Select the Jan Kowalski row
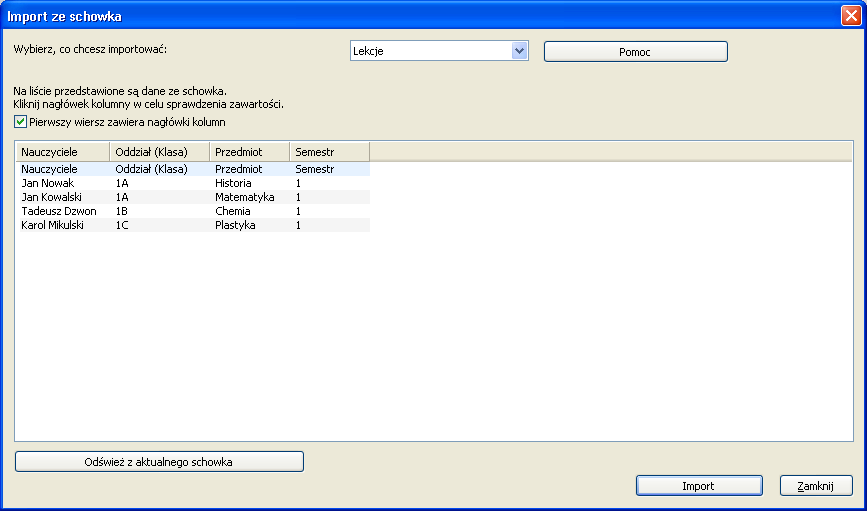Screen dimensions: 867x511 click(x=54, y=198)
